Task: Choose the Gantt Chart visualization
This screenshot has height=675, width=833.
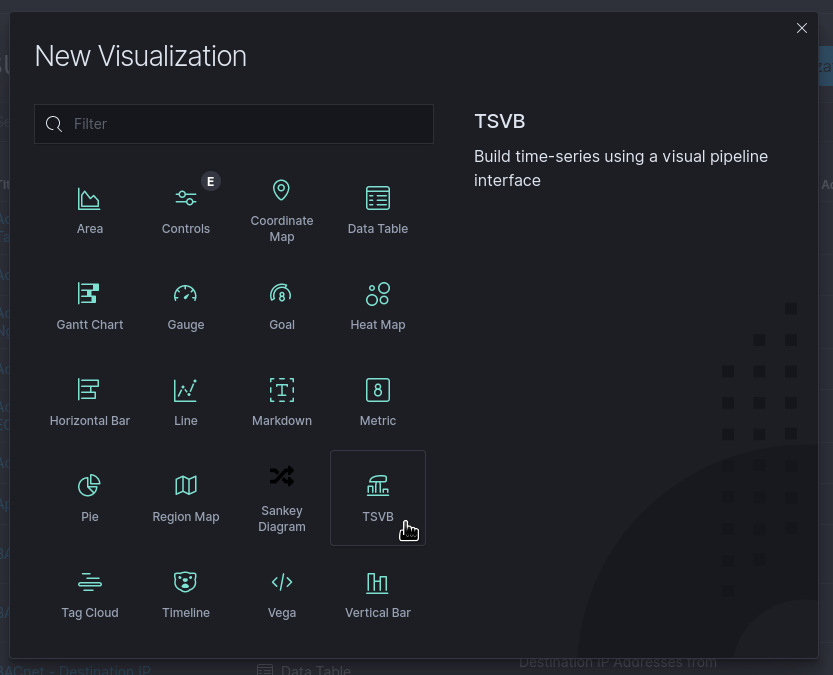Action: (x=90, y=303)
